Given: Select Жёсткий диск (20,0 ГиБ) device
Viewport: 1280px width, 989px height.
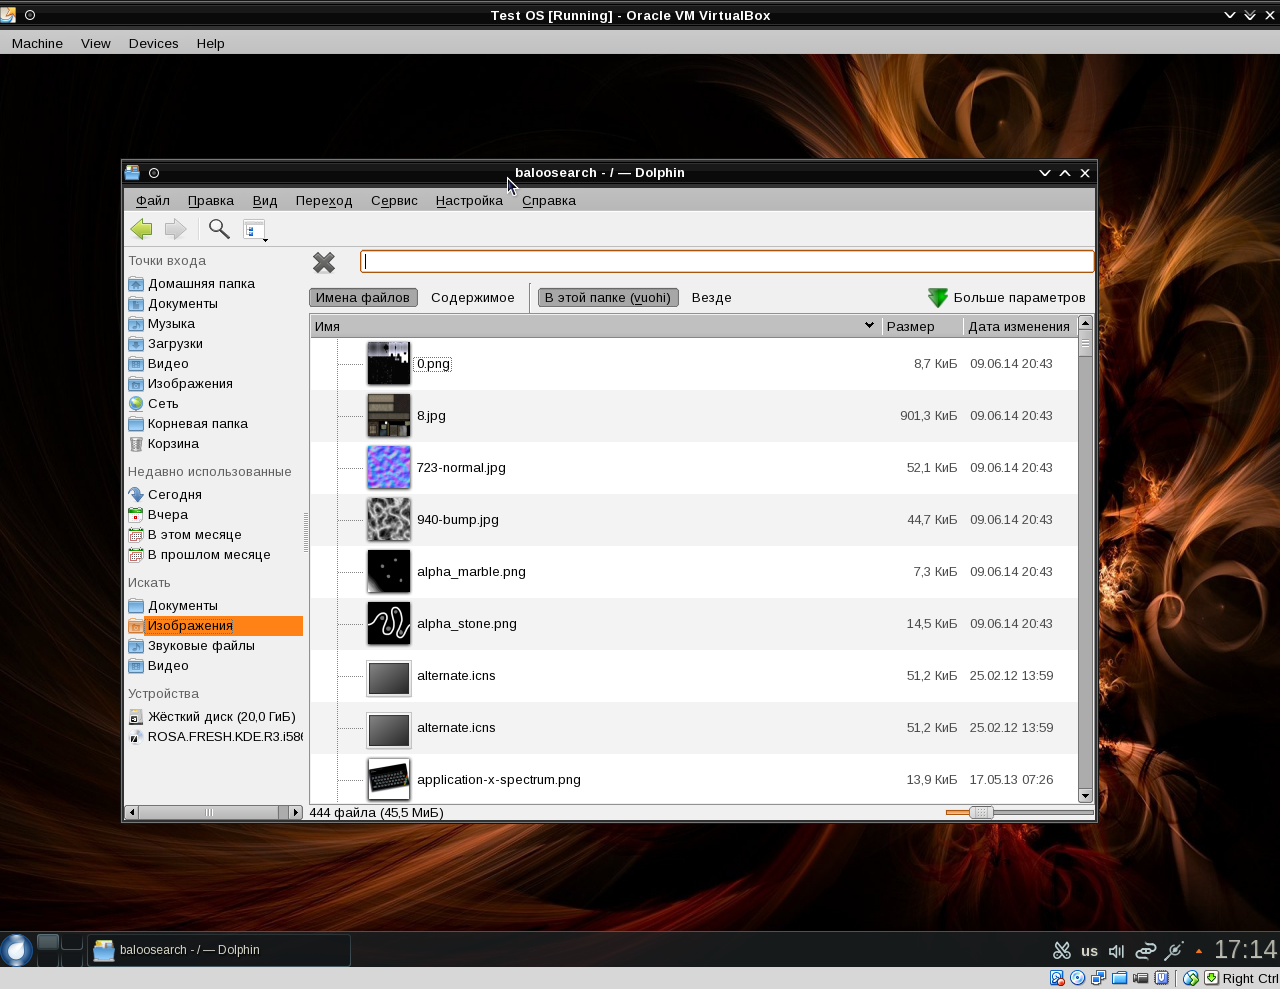Looking at the screenshot, I should (x=221, y=717).
